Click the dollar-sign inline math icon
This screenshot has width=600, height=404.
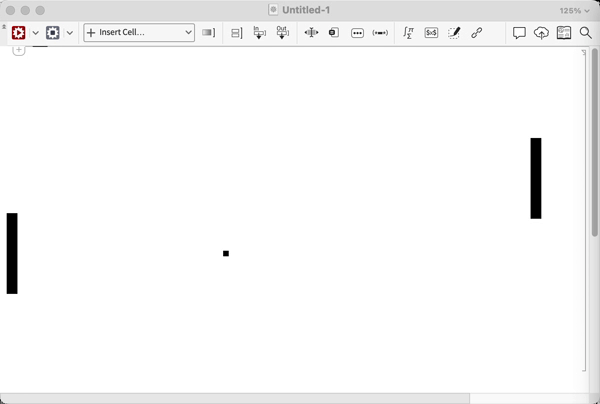coord(431,33)
